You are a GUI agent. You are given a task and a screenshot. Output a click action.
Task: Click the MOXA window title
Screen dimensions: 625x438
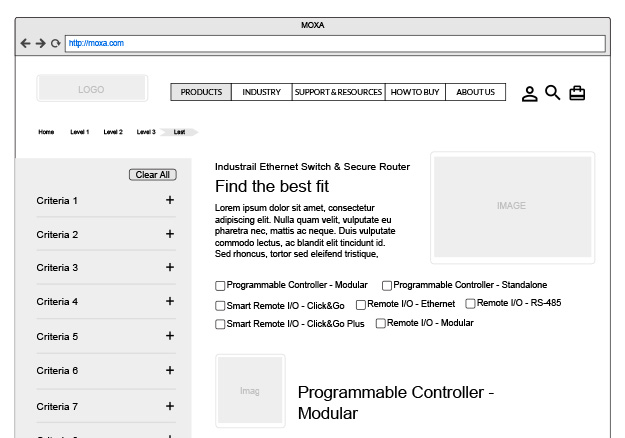coord(312,25)
